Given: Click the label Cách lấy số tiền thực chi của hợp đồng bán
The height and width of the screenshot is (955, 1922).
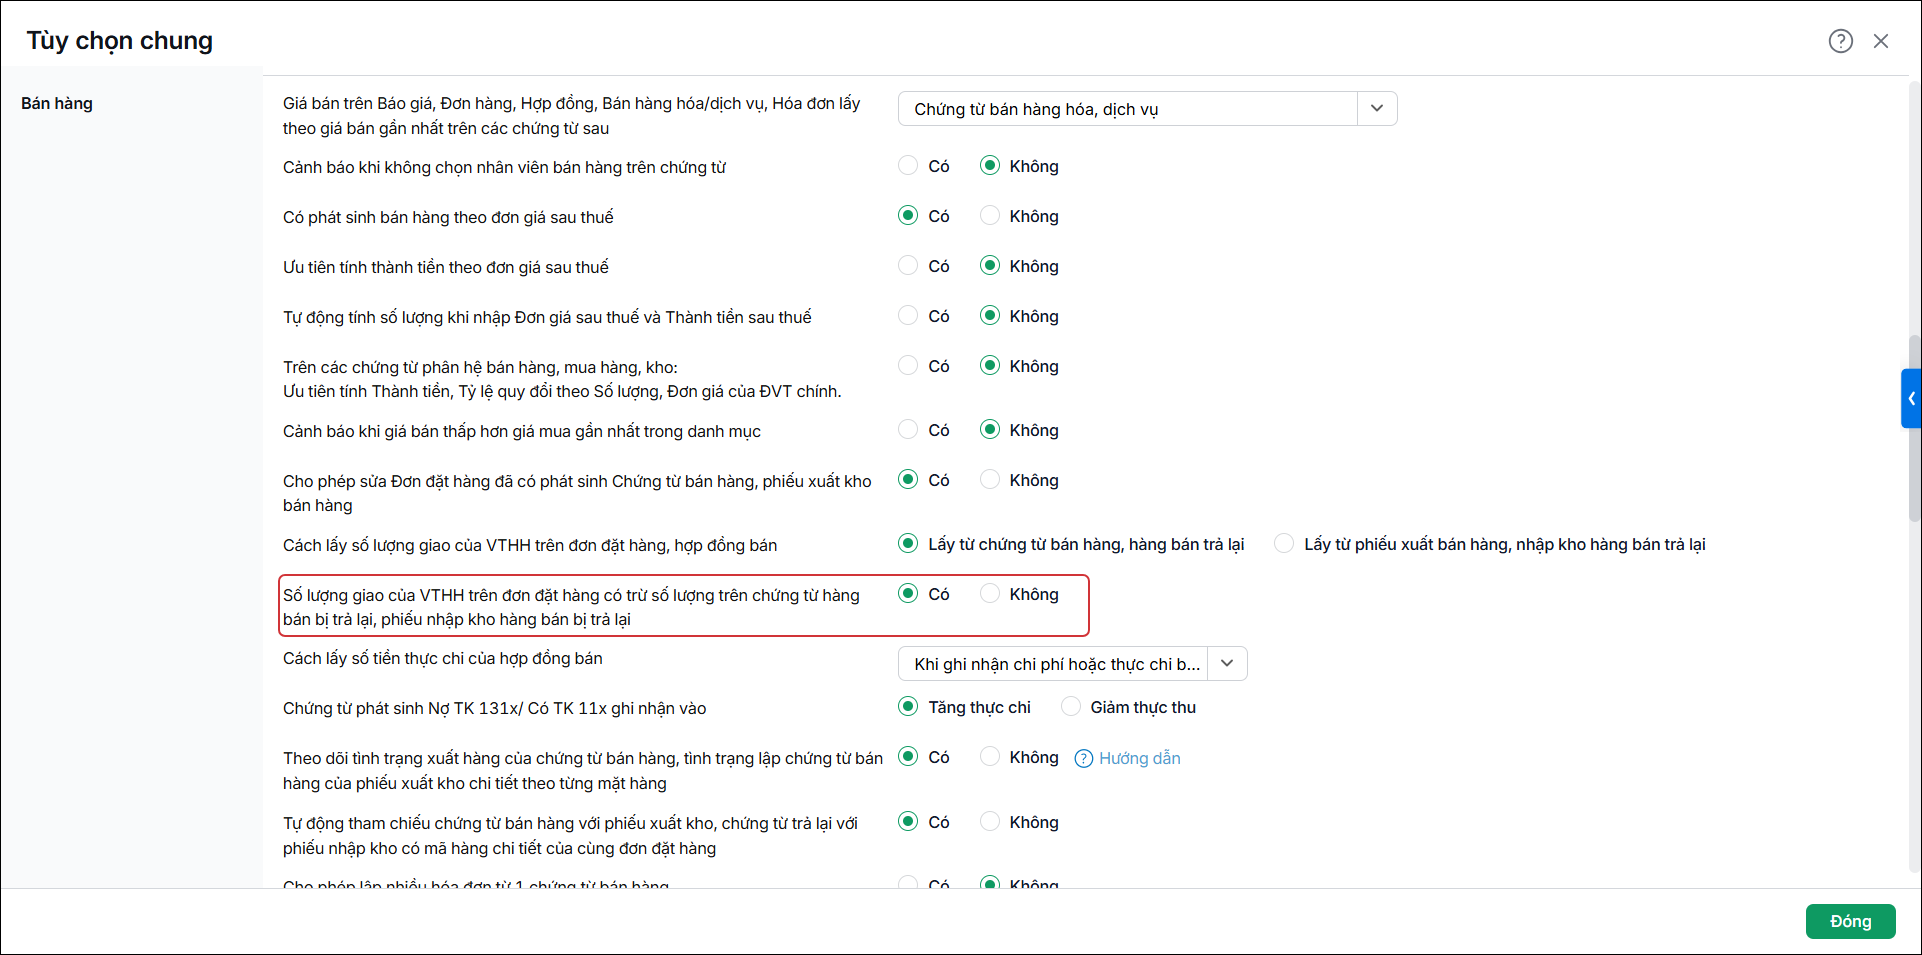Looking at the screenshot, I should point(442,658).
